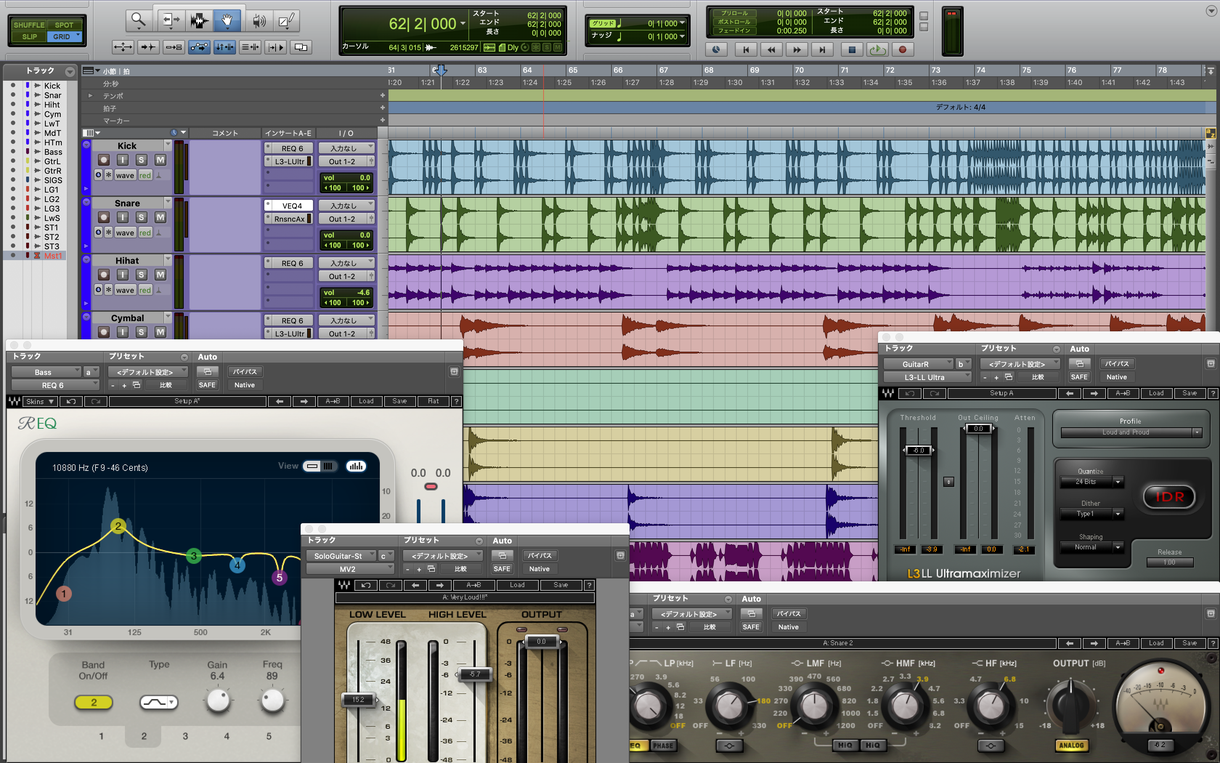Click Go to End transport button
1220x763 pixels.
click(822, 49)
